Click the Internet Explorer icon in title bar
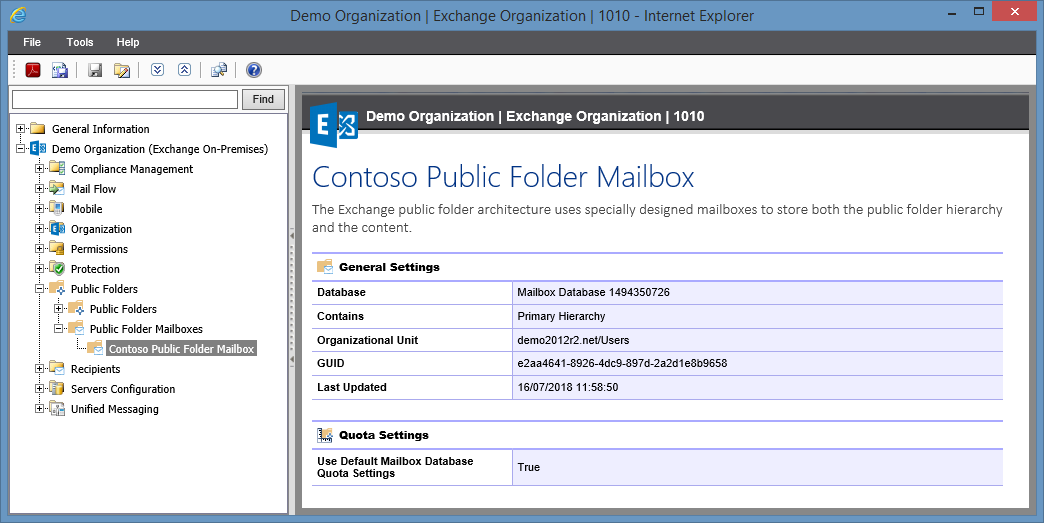Viewport: 1044px width, 523px height. 17,15
